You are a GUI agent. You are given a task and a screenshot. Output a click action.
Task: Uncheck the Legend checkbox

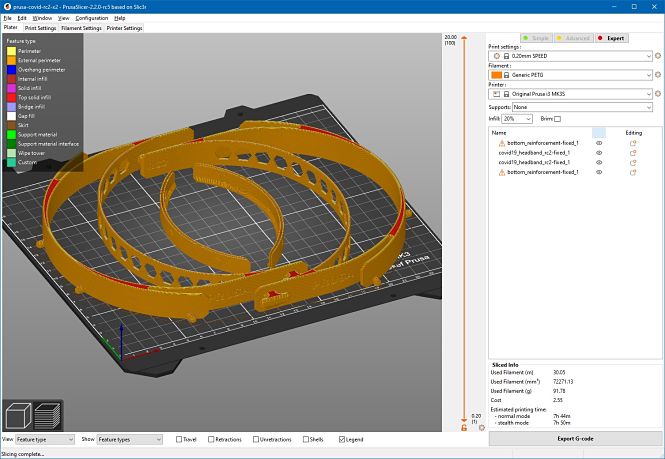click(344, 439)
